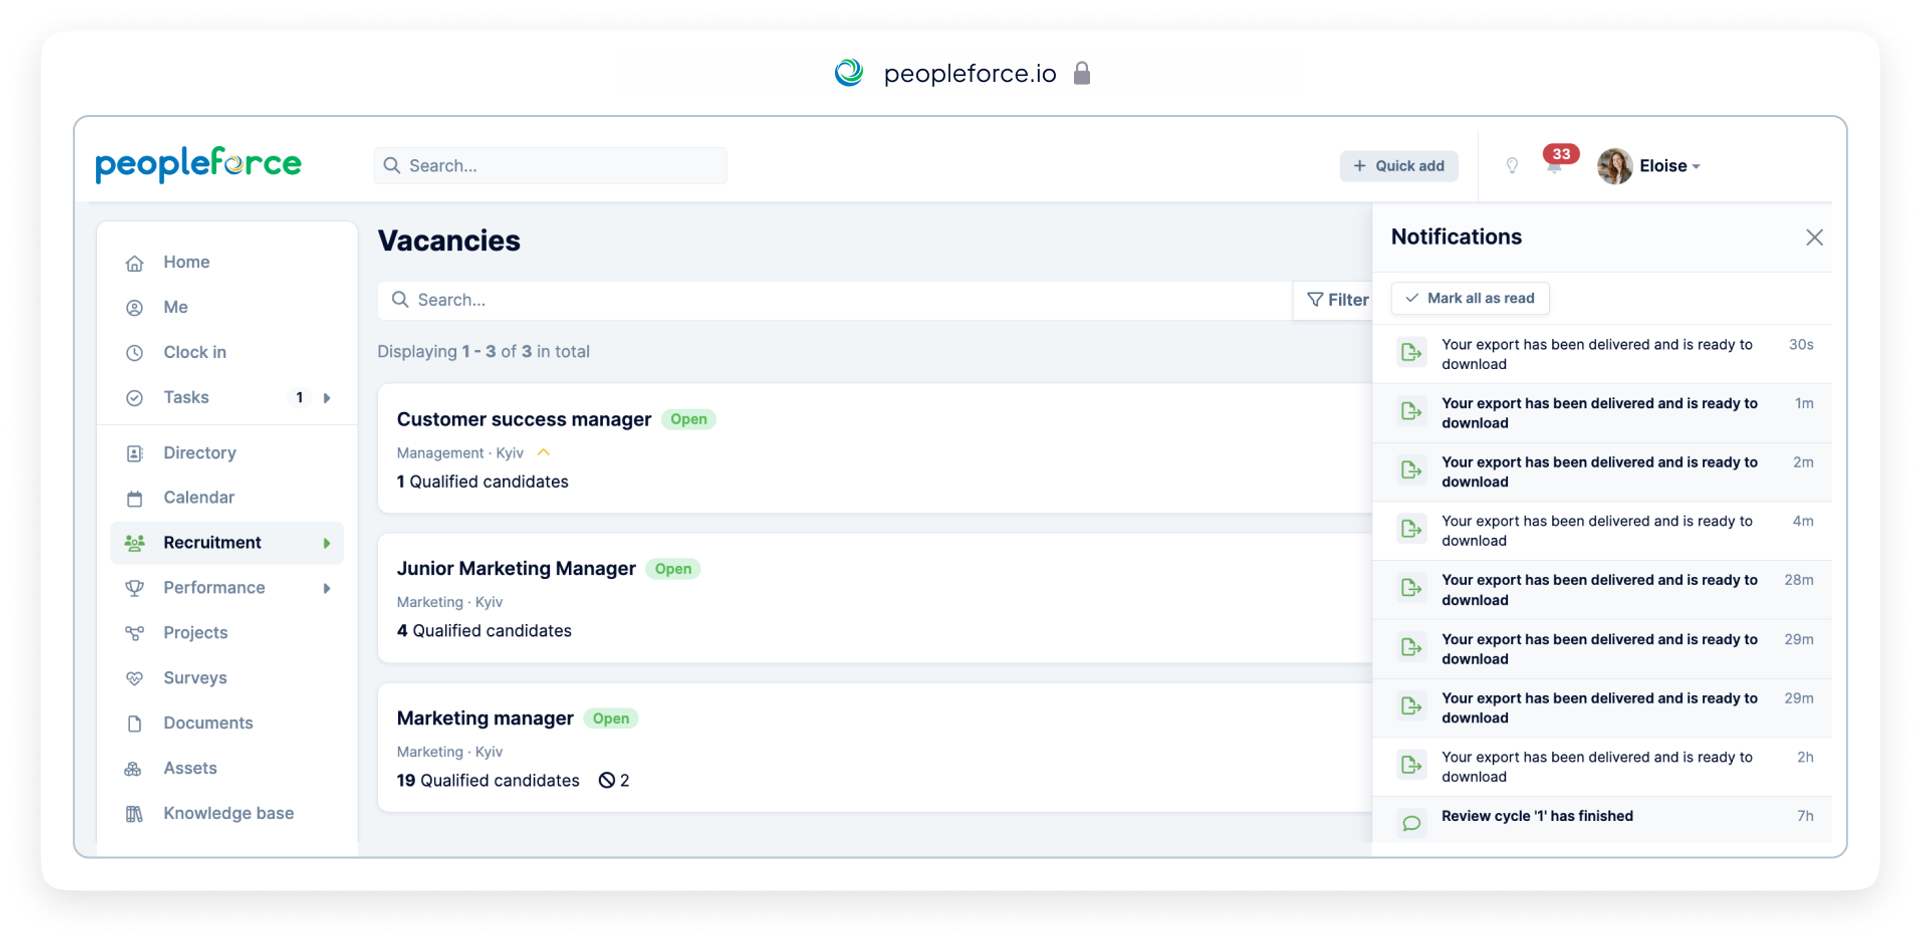Expand the Tasks submenu arrow
This screenshot has width=1920, height=941.
(x=327, y=398)
